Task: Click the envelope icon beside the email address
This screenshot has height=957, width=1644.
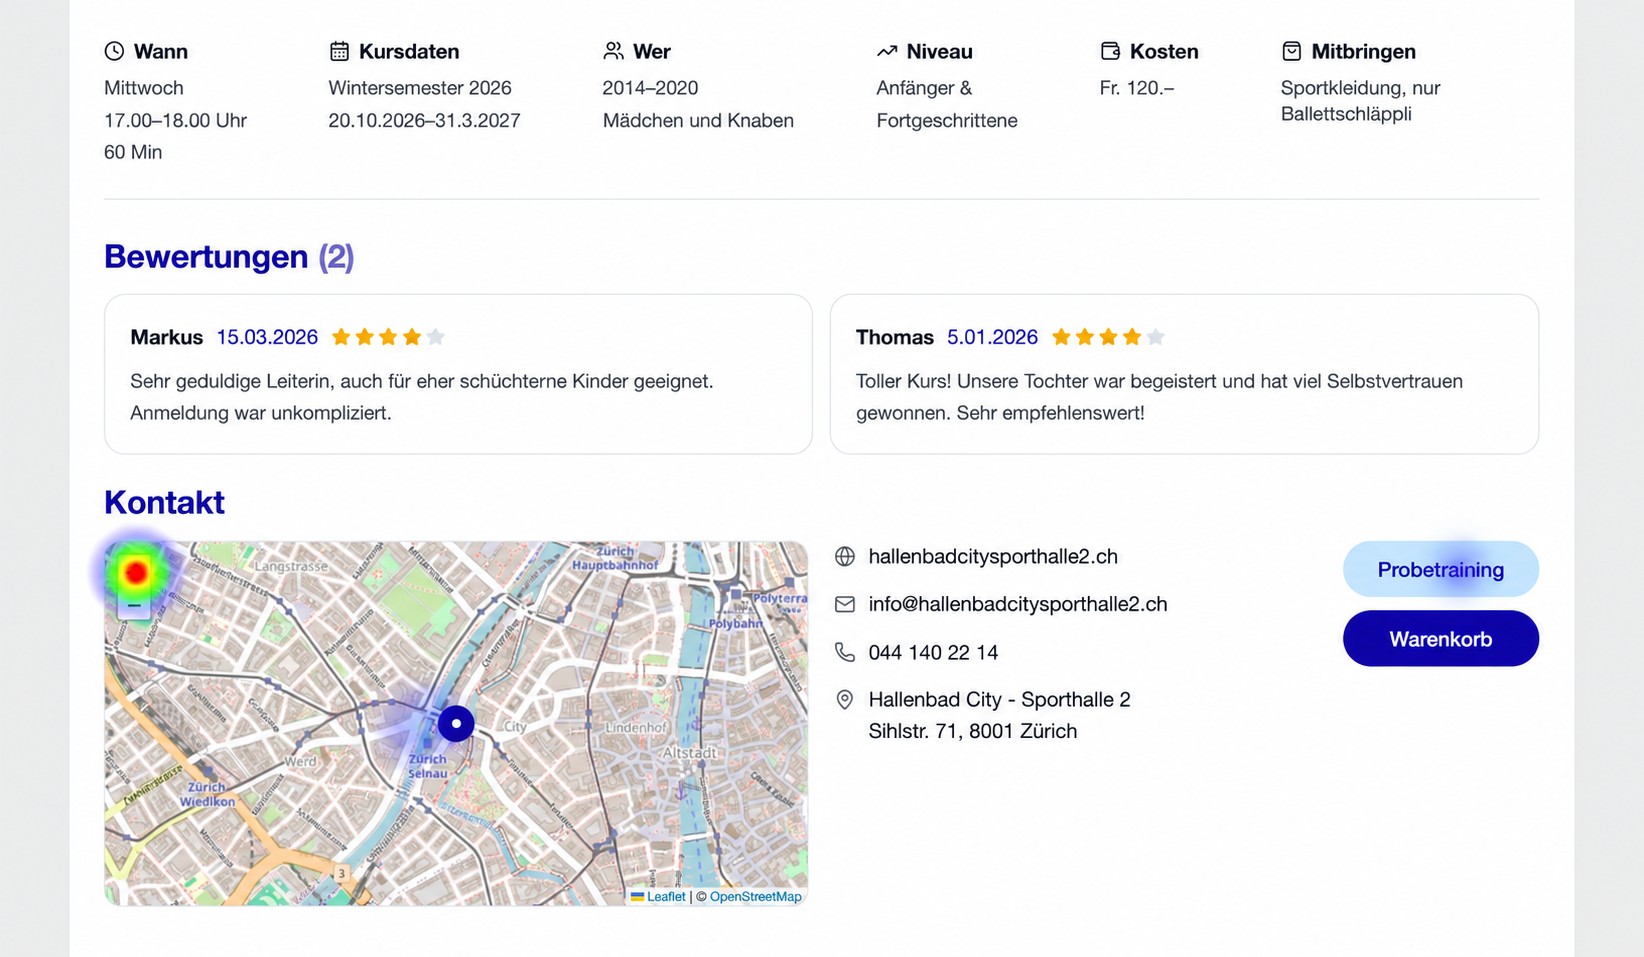Action: click(x=845, y=605)
